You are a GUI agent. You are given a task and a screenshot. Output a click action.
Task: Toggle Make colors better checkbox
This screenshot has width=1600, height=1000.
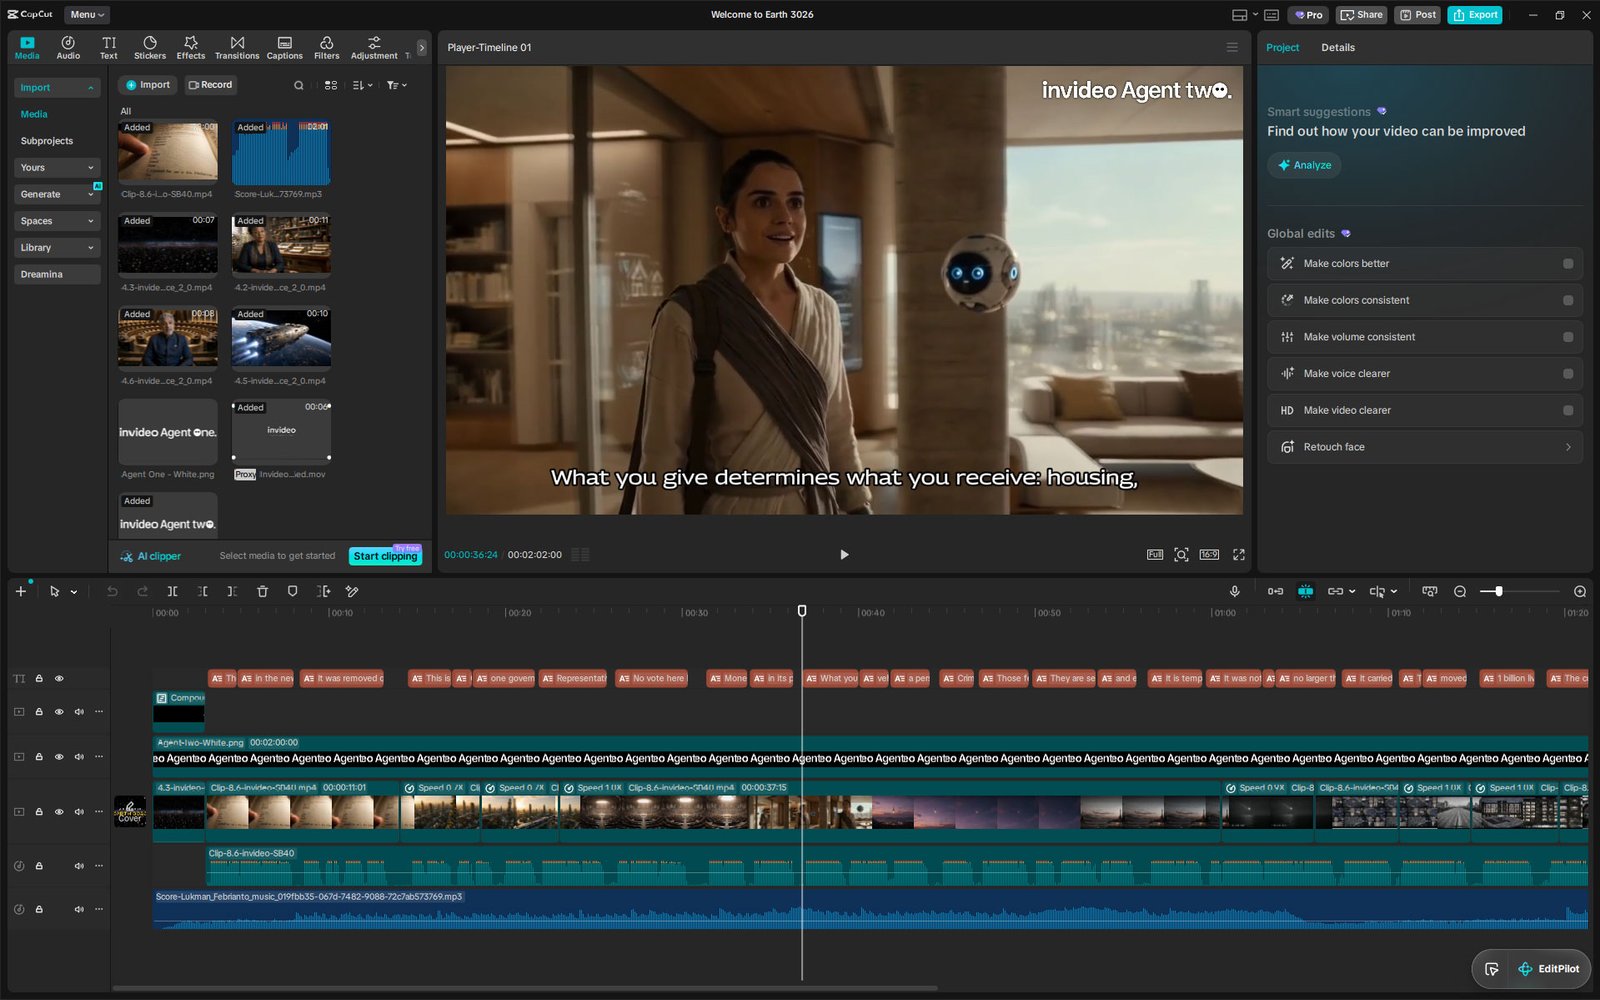click(1568, 264)
